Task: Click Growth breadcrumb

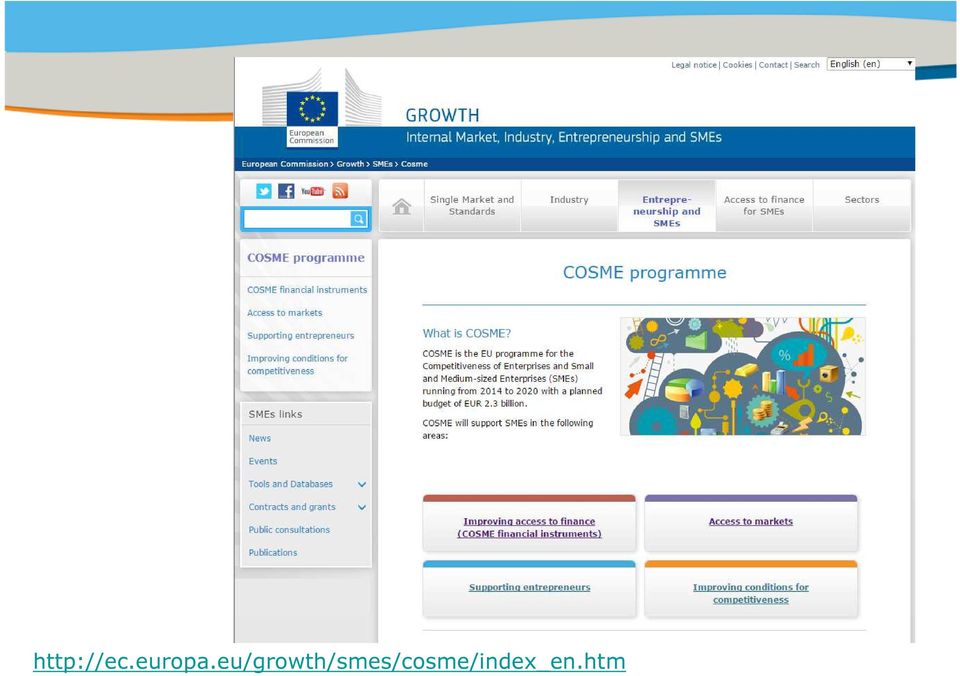Action: coord(350,164)
